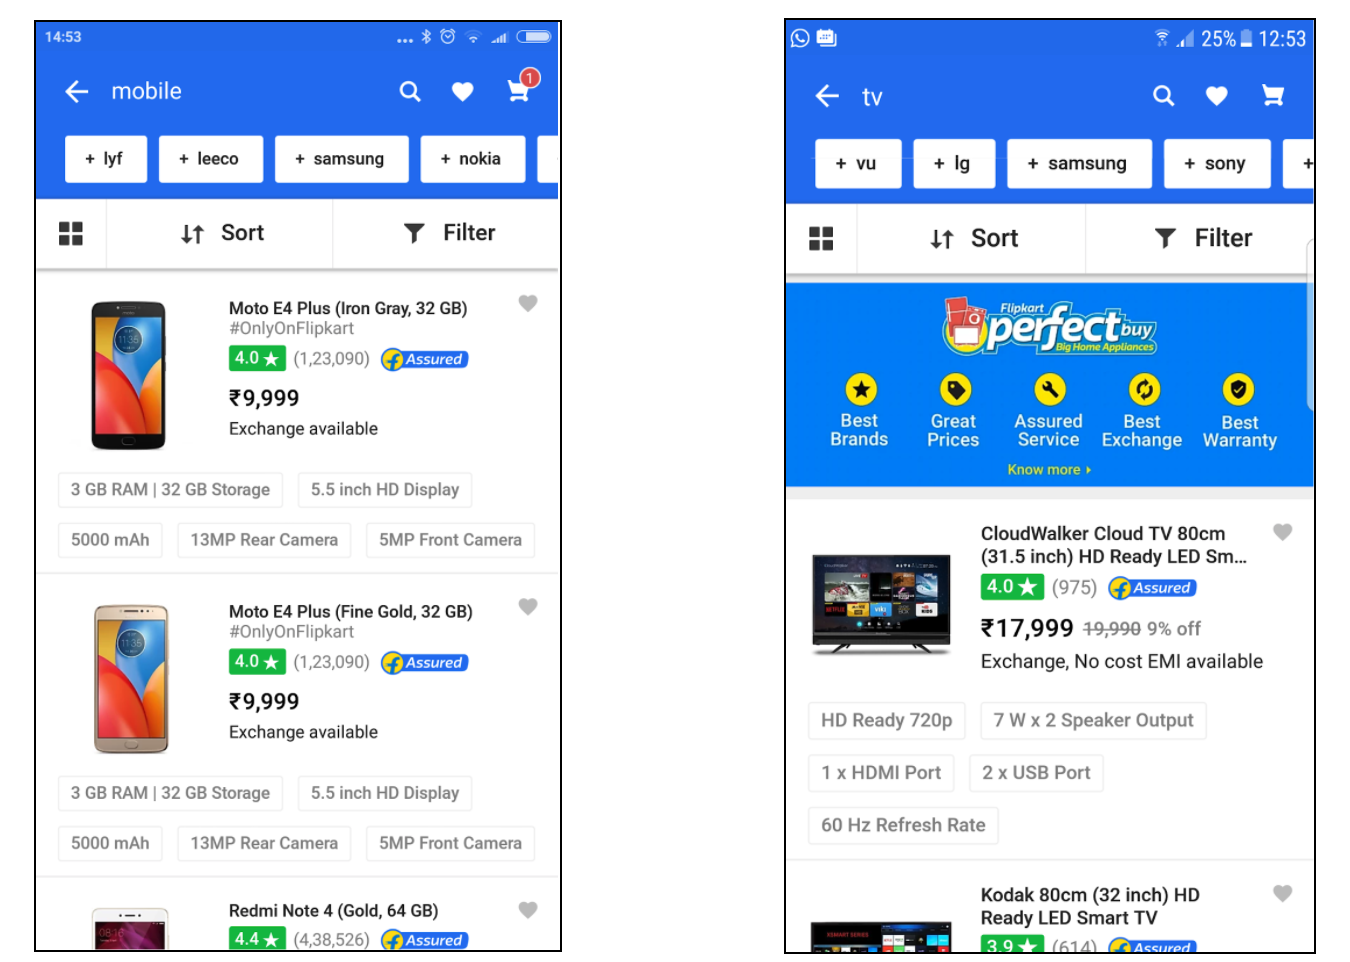Tap the search icon in the tv header
The image size is (1350, 962).
pos(1163,96)
